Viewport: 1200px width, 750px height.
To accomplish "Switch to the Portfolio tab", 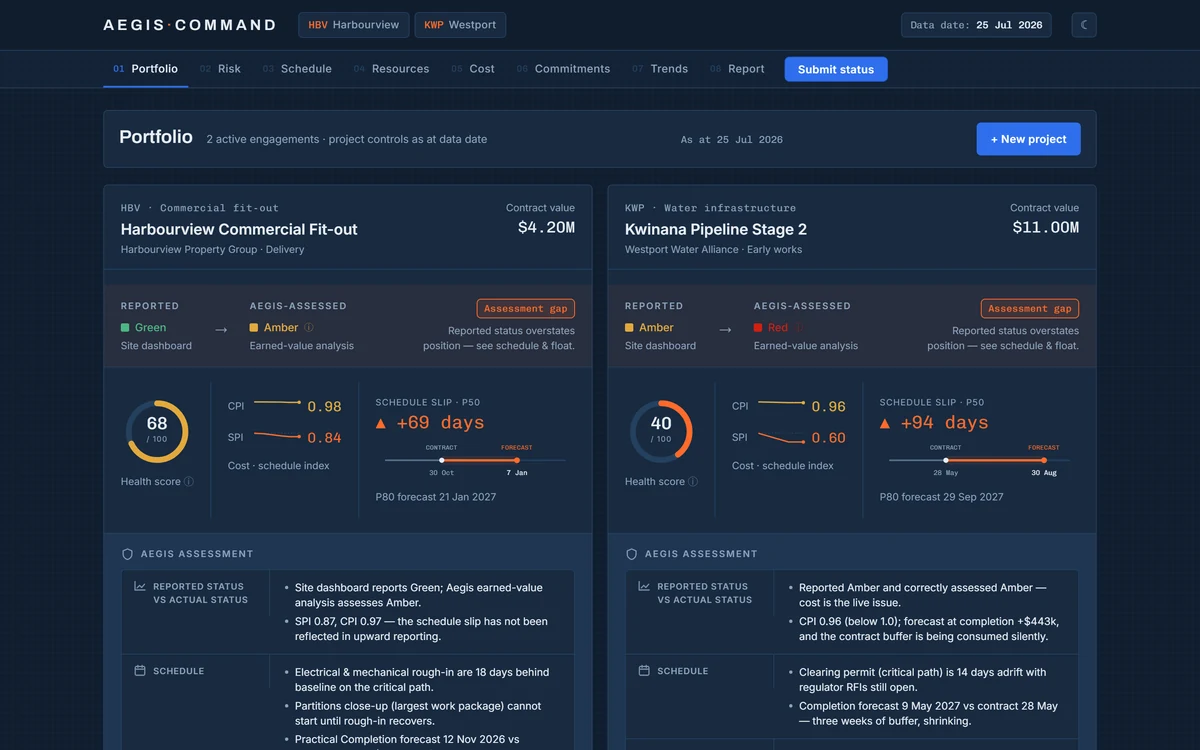I will point(145,69).
